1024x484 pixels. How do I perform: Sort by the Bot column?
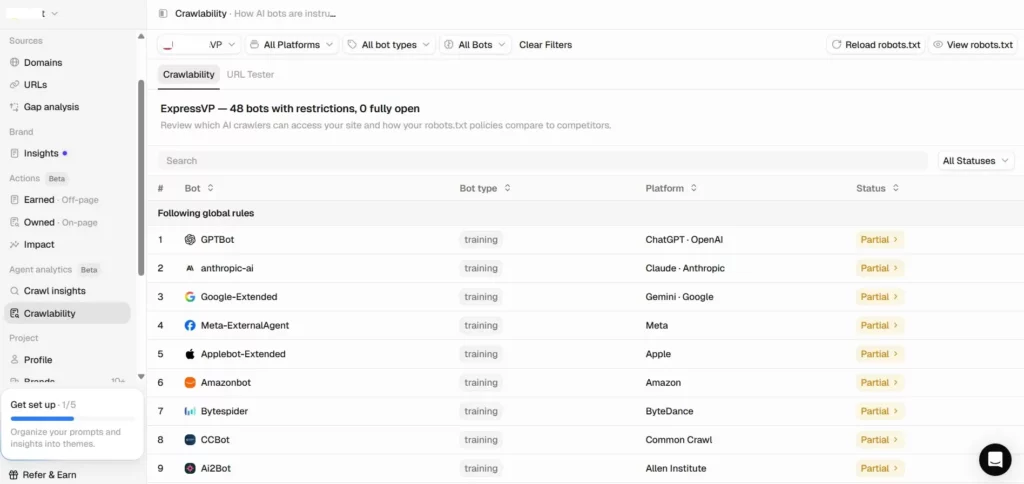pyautogui.click(x=199, y=188)
